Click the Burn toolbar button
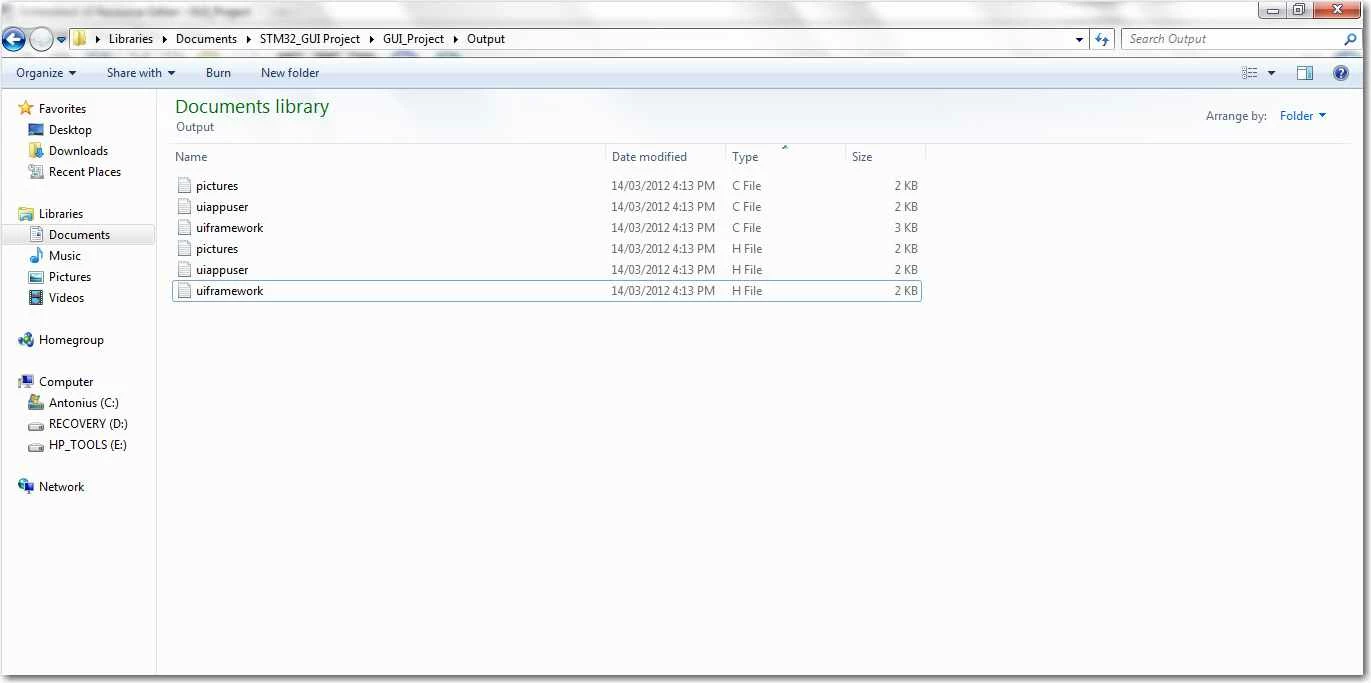 coord(218,73)
